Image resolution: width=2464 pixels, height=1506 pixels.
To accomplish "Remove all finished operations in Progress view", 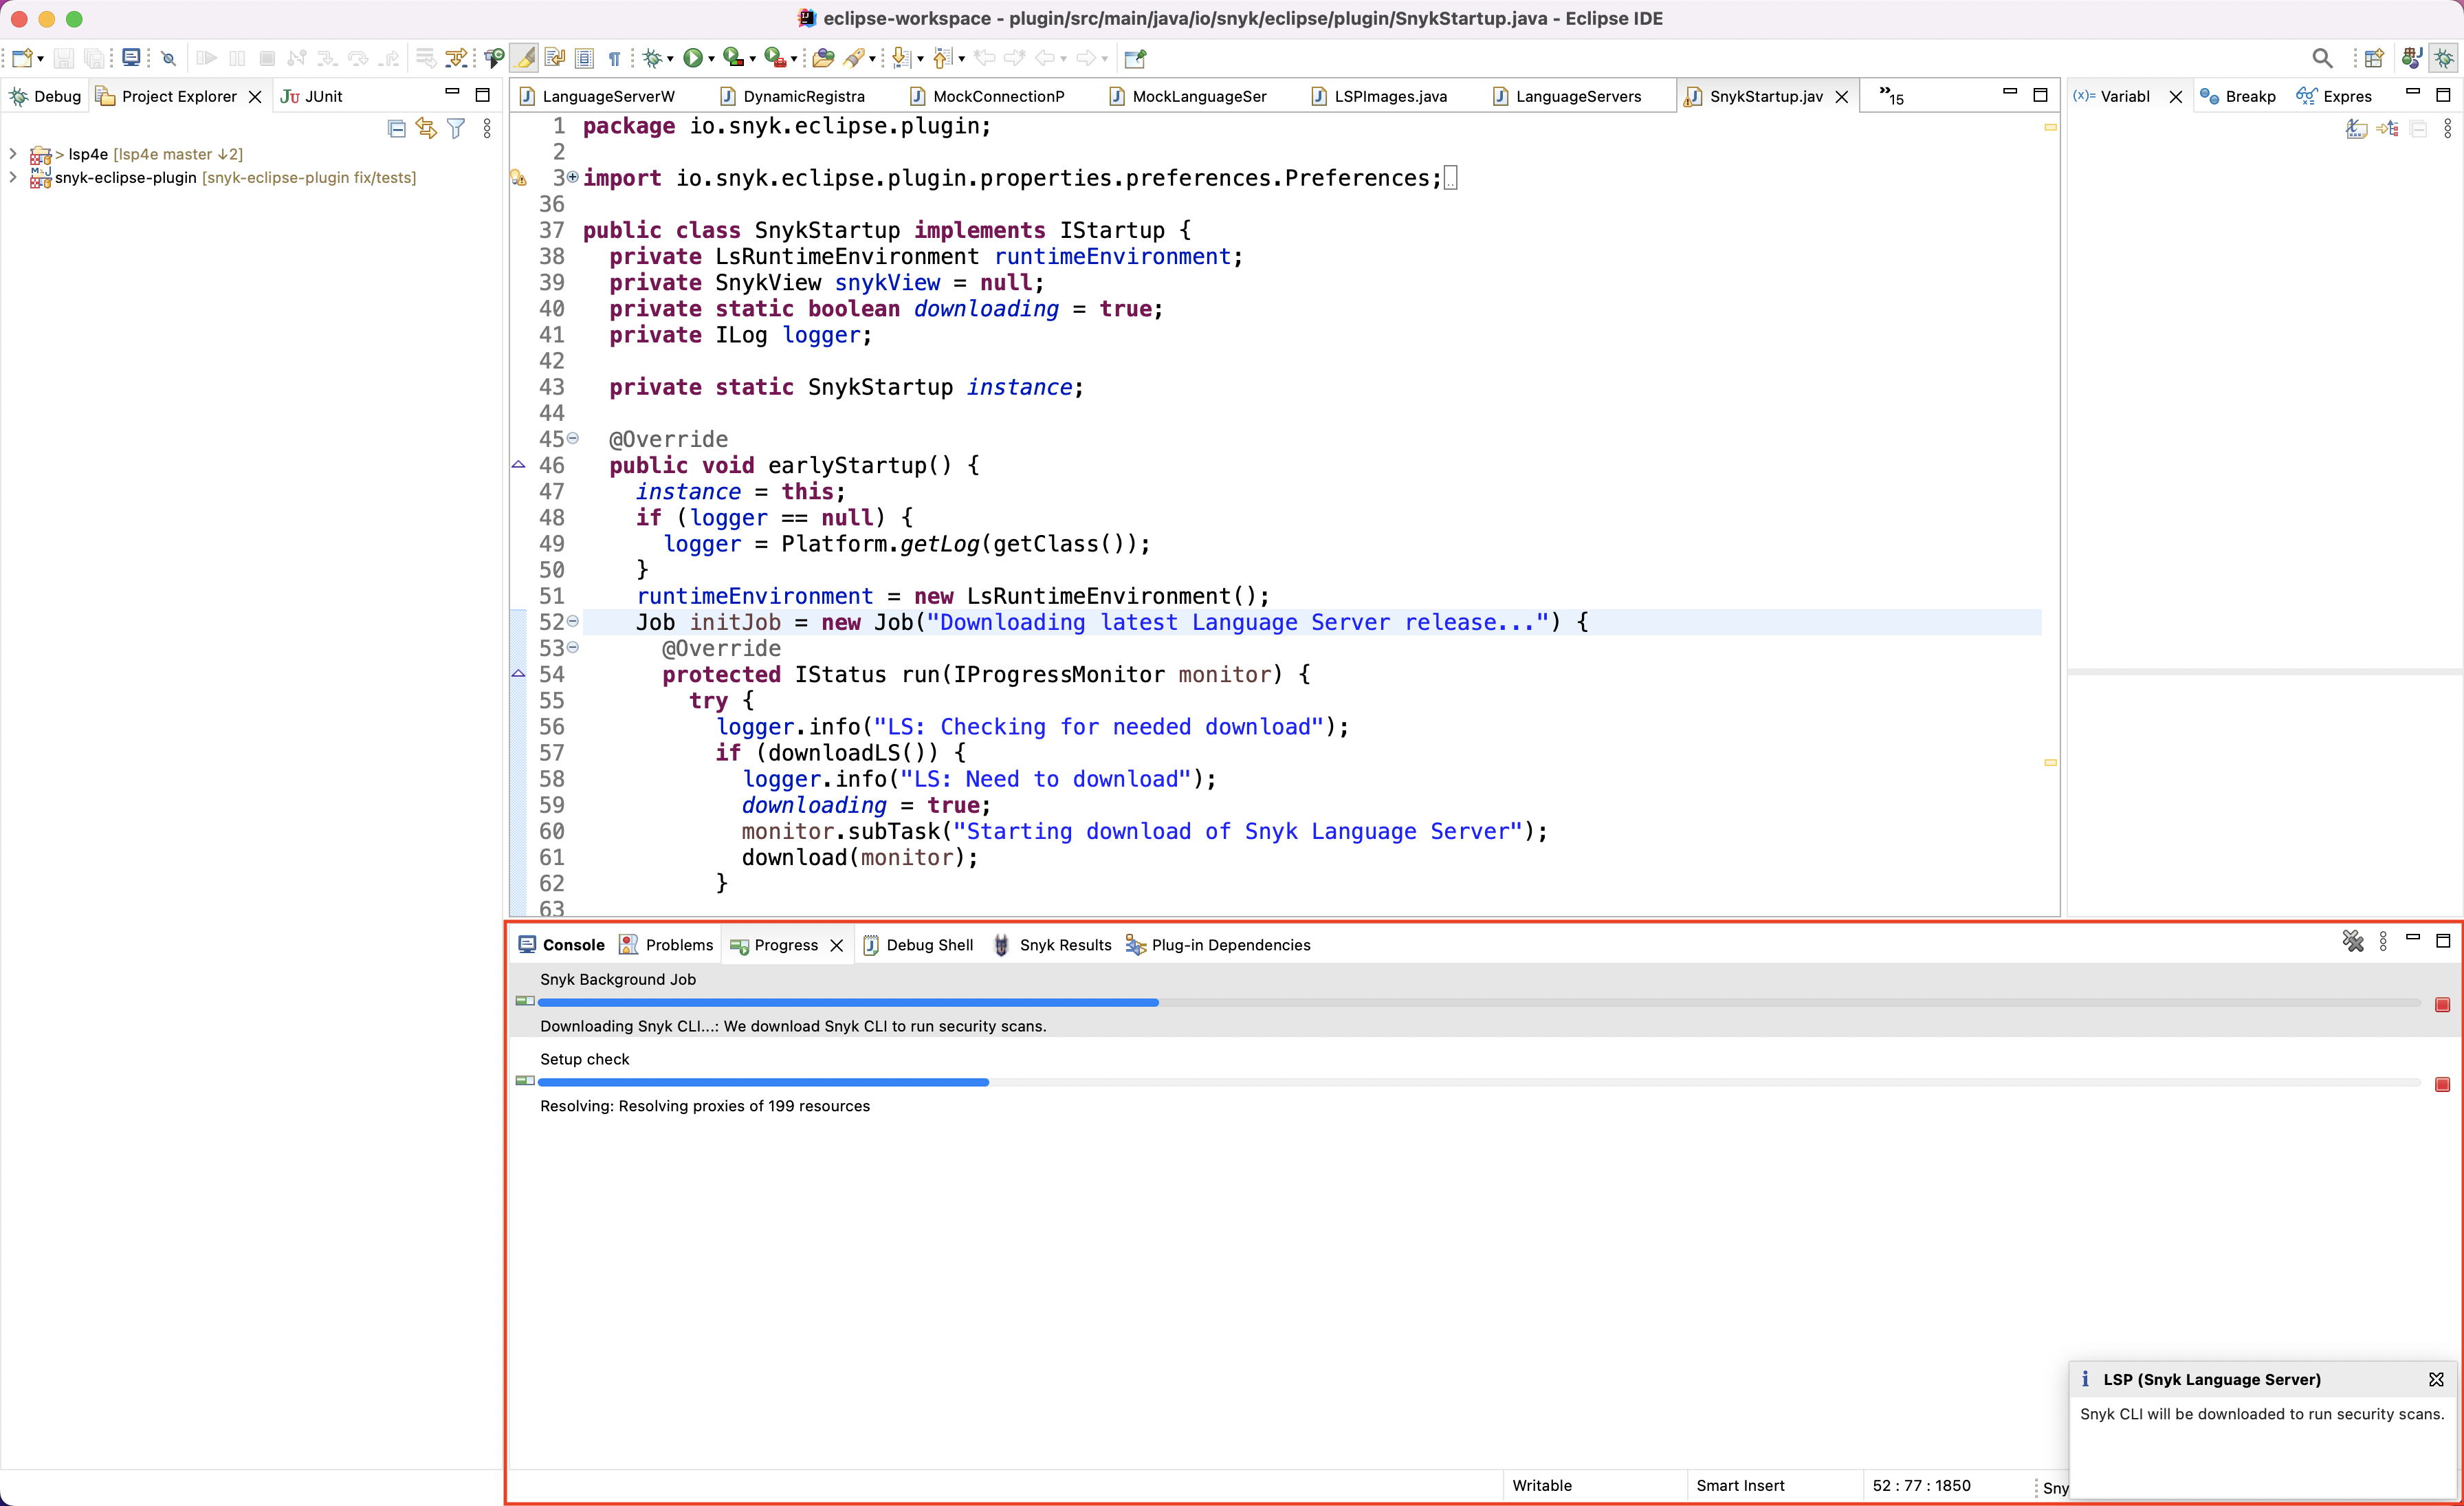I will pos(2352,941).
